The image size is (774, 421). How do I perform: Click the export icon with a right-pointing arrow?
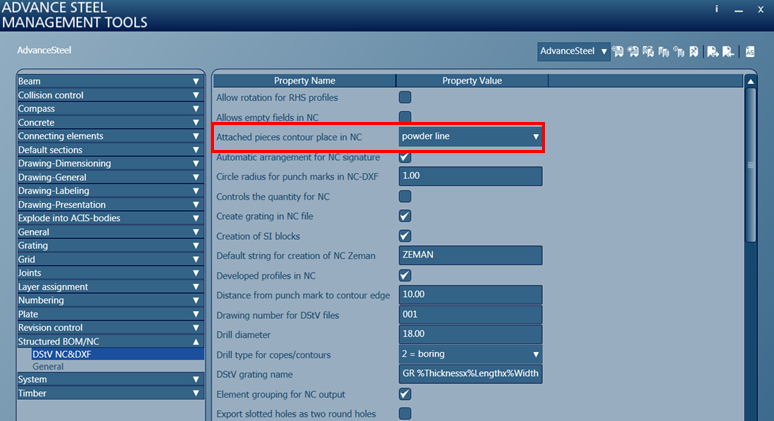pos(713,51)
